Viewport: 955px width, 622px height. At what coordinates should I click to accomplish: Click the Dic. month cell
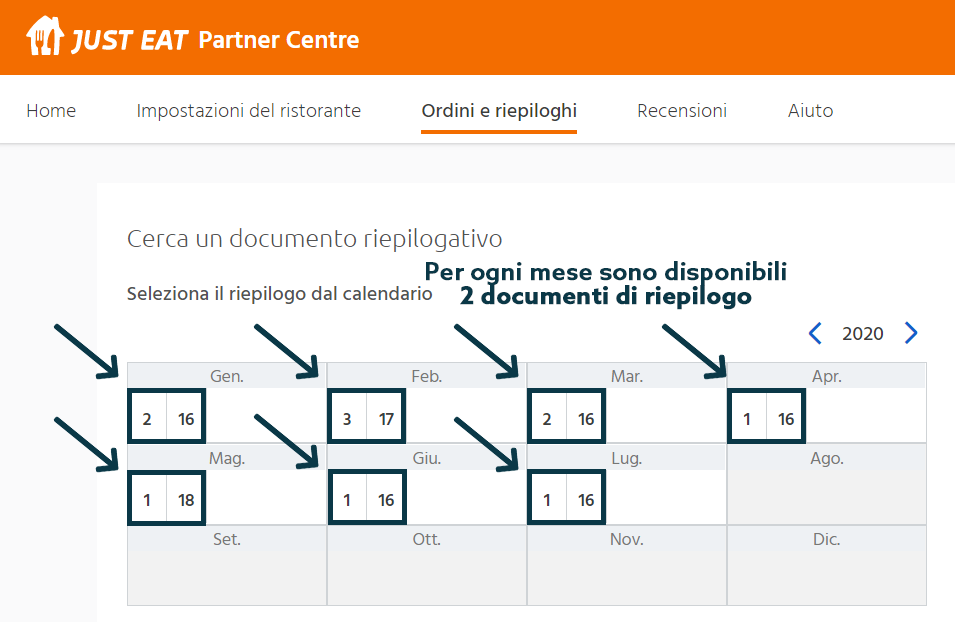[x=827, y=566]
